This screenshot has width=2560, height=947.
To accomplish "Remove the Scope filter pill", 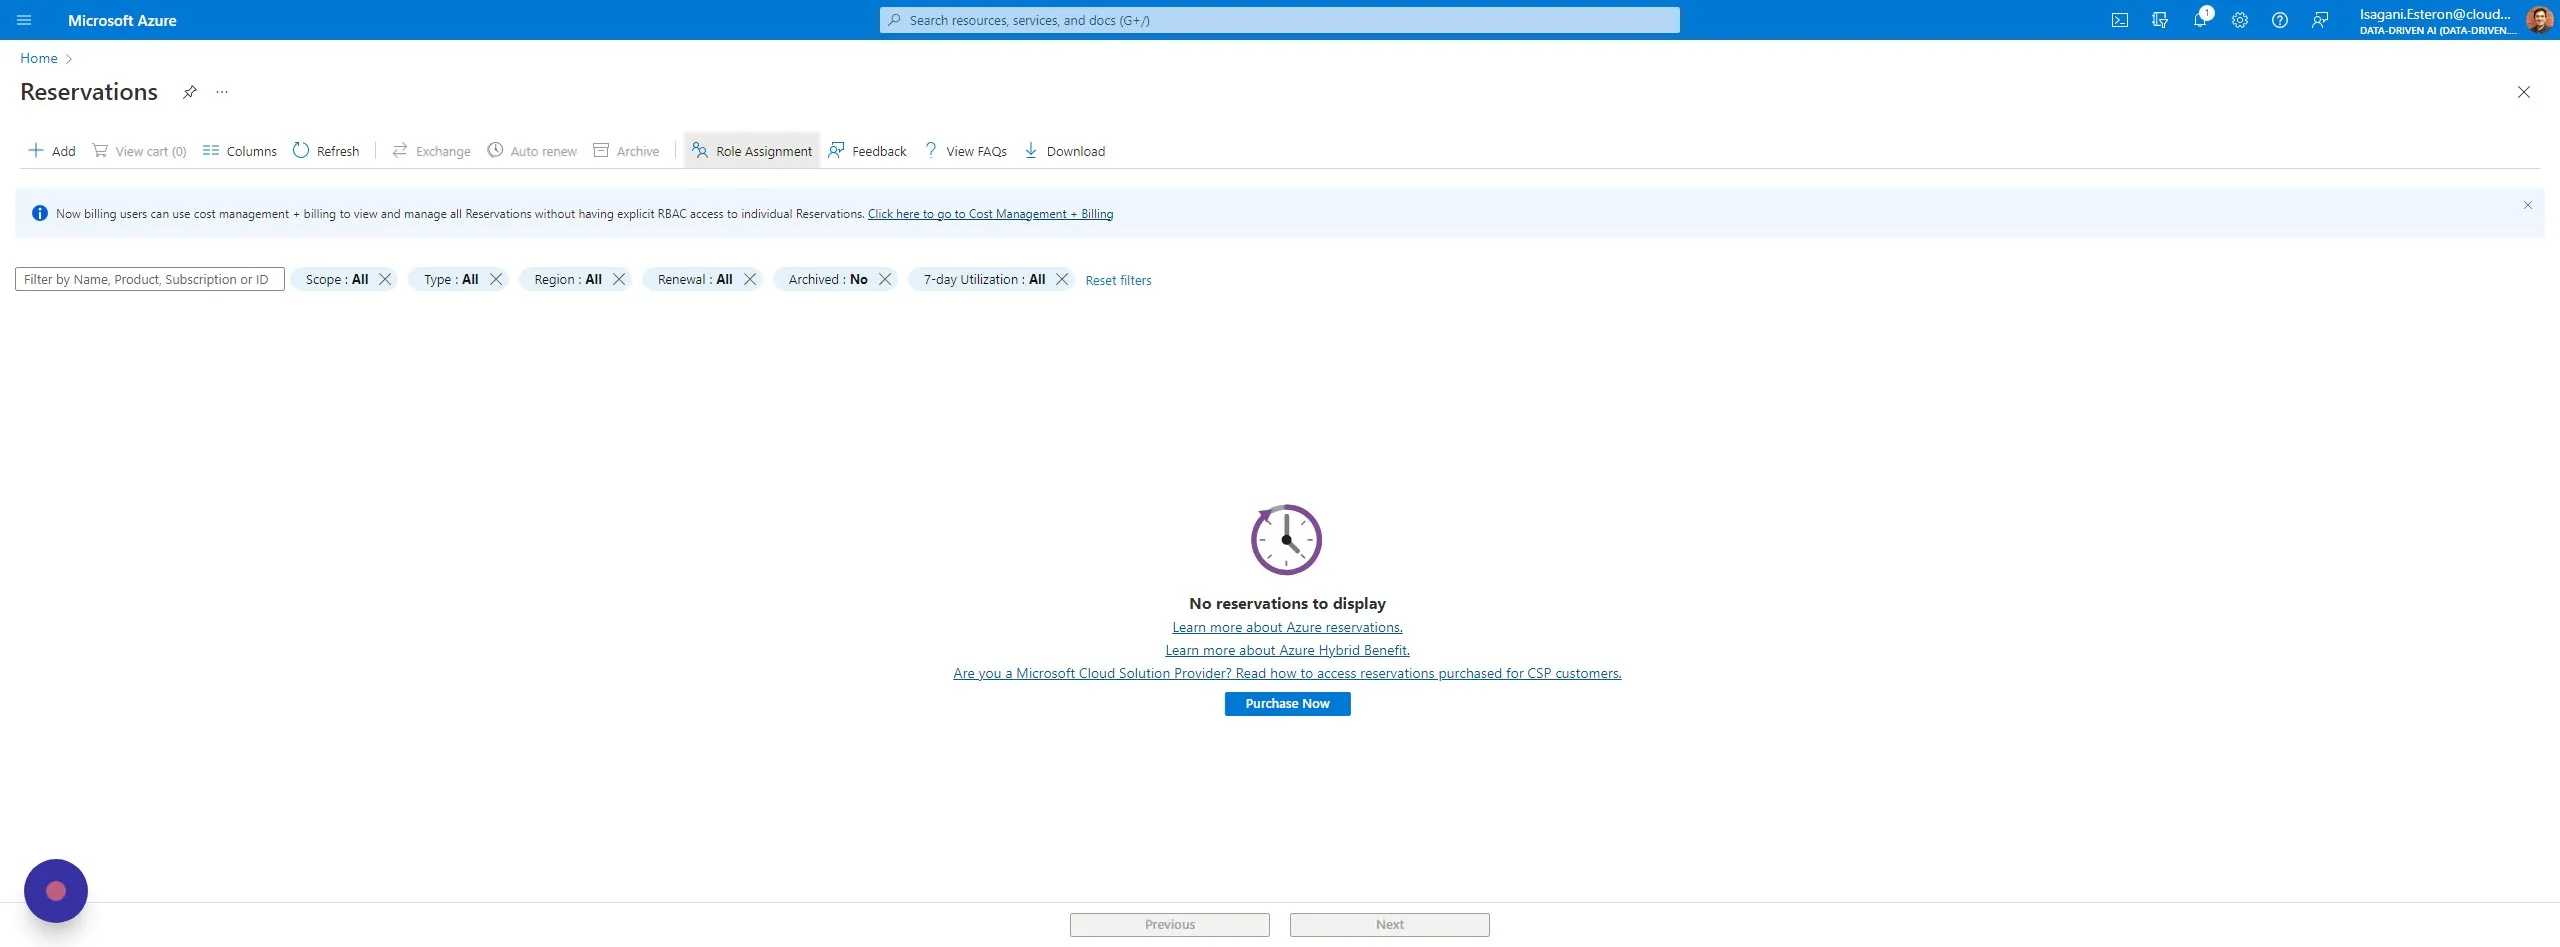I will (x=385, y=279).
